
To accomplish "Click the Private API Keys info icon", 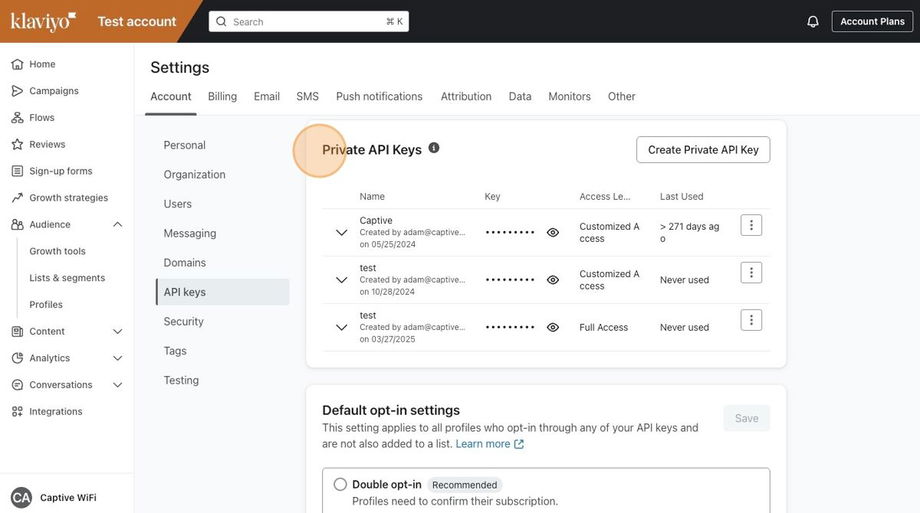I will point(434,148).
